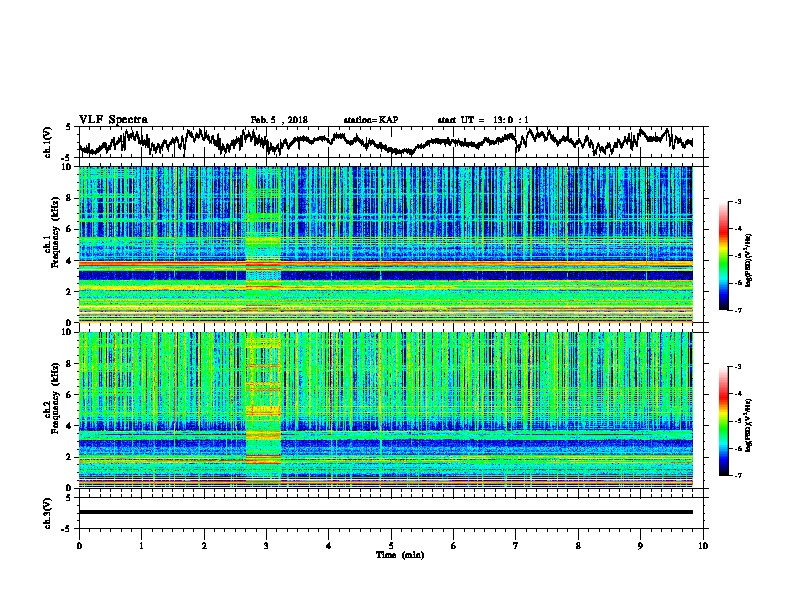
Task: Click the "Time (min)" x-axis label
Action: point(400,555)
